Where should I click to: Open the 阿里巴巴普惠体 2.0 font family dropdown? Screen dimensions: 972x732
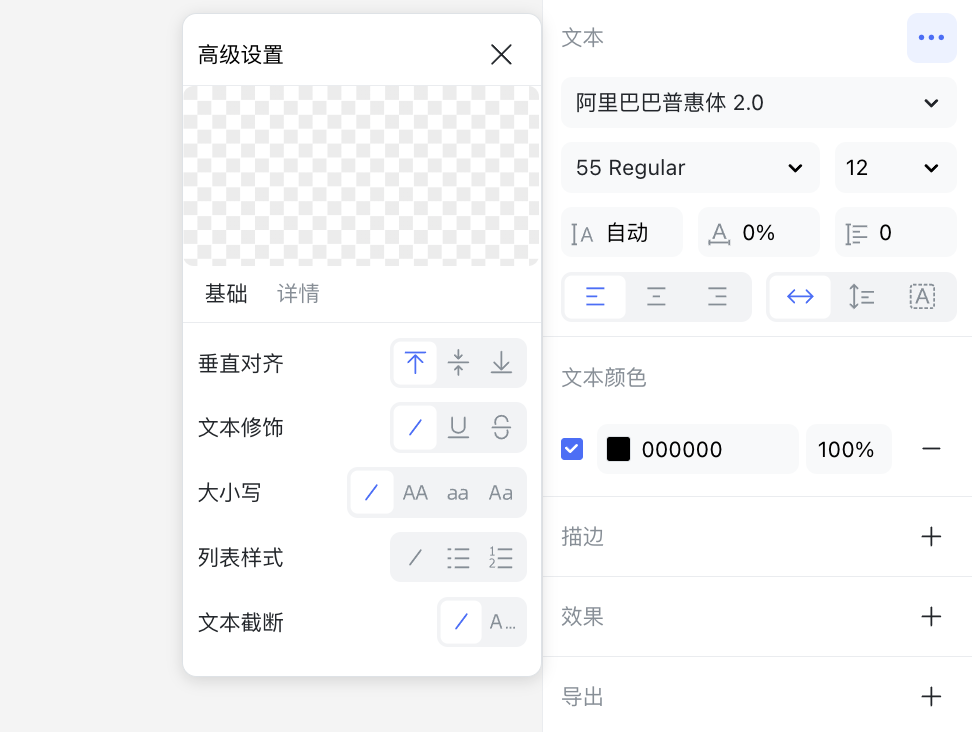point(758,103)
